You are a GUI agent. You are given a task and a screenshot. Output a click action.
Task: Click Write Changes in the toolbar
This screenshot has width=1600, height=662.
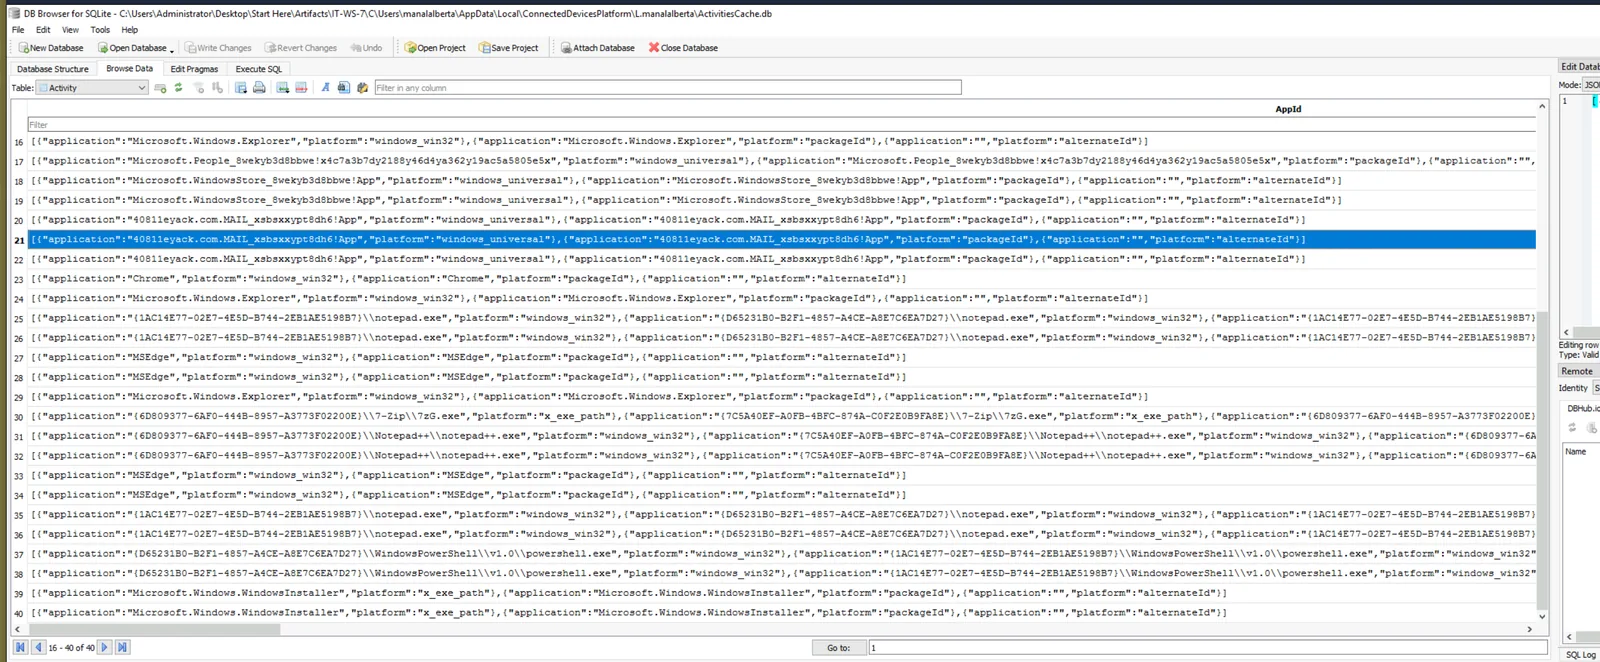point(218,48)
